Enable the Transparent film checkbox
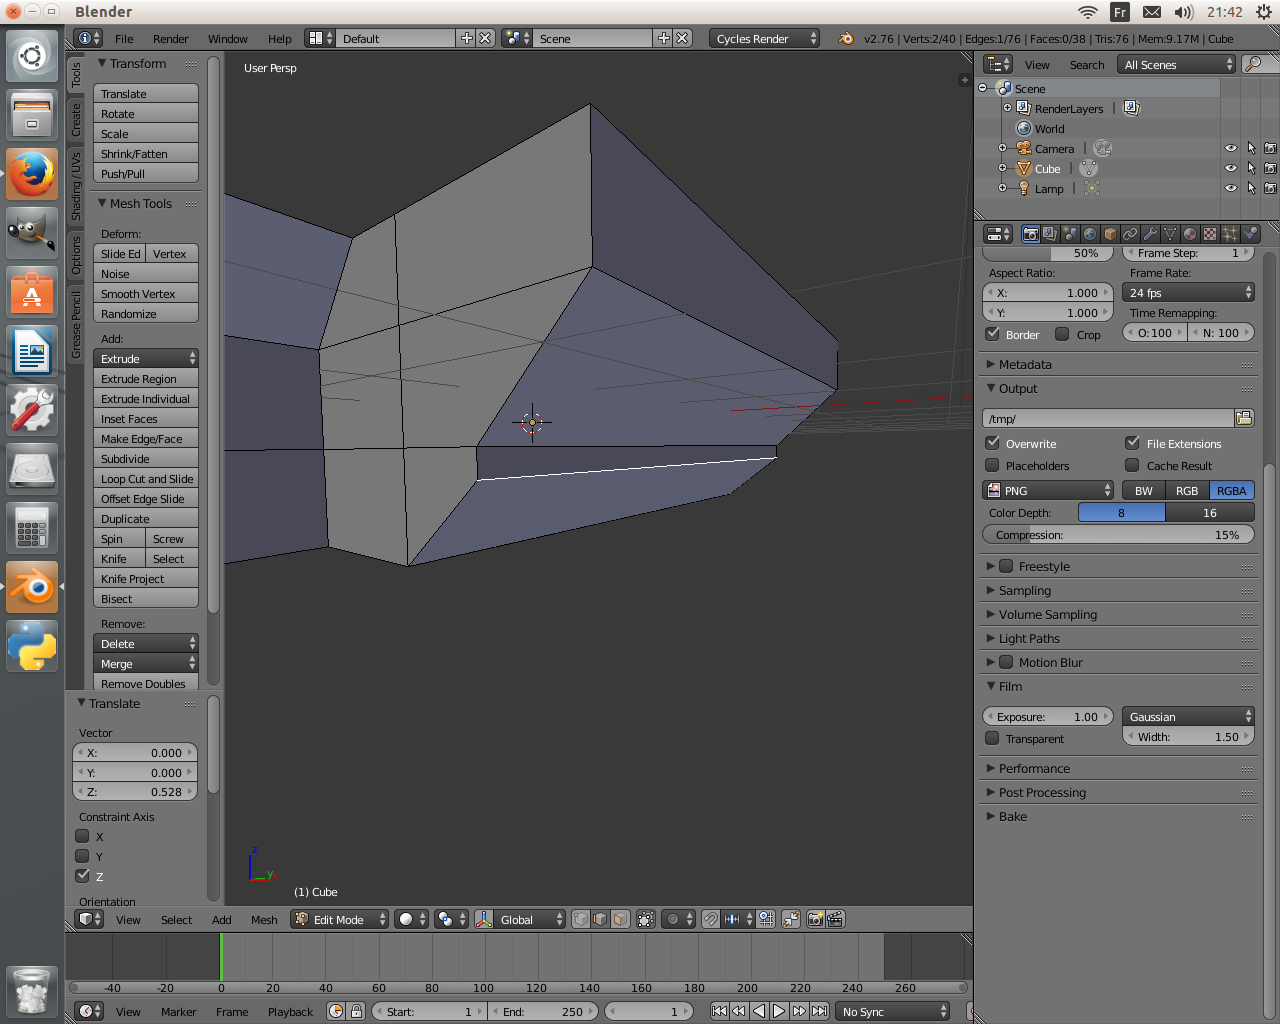Screen dimensions: 1280x1024 coord(993,738)
